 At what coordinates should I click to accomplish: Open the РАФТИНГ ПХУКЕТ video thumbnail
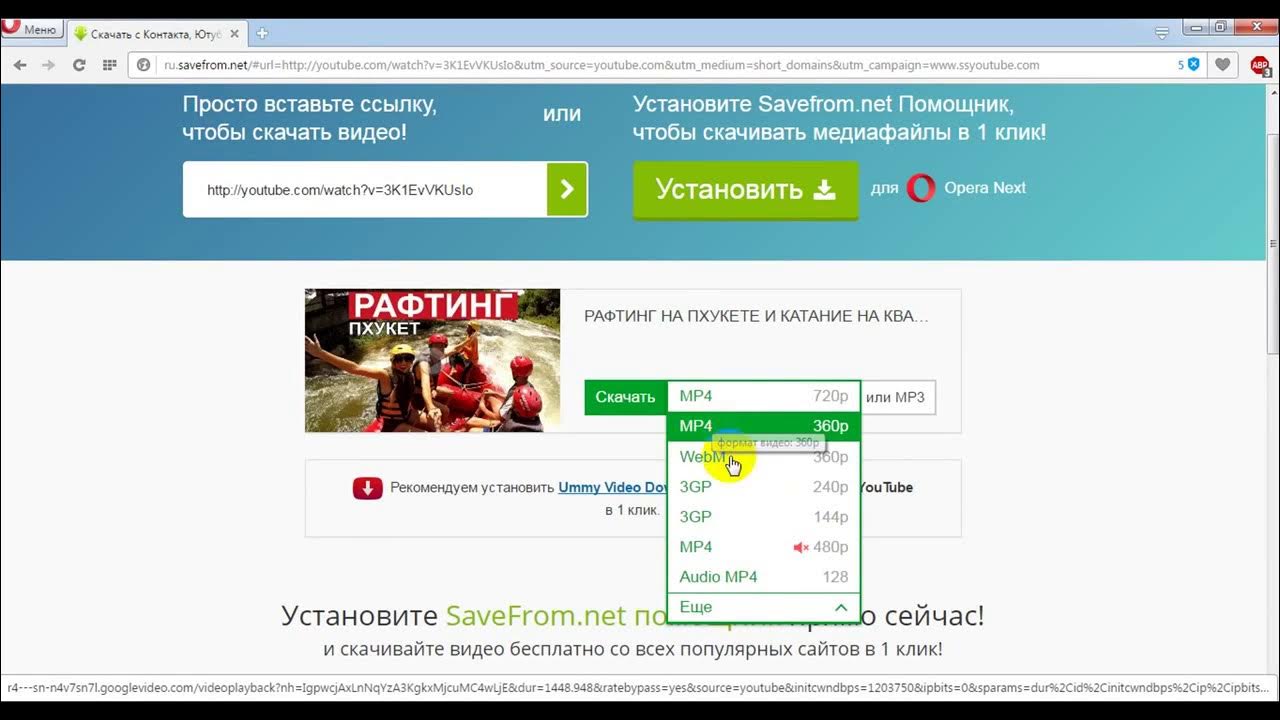(x=432, y=360)
